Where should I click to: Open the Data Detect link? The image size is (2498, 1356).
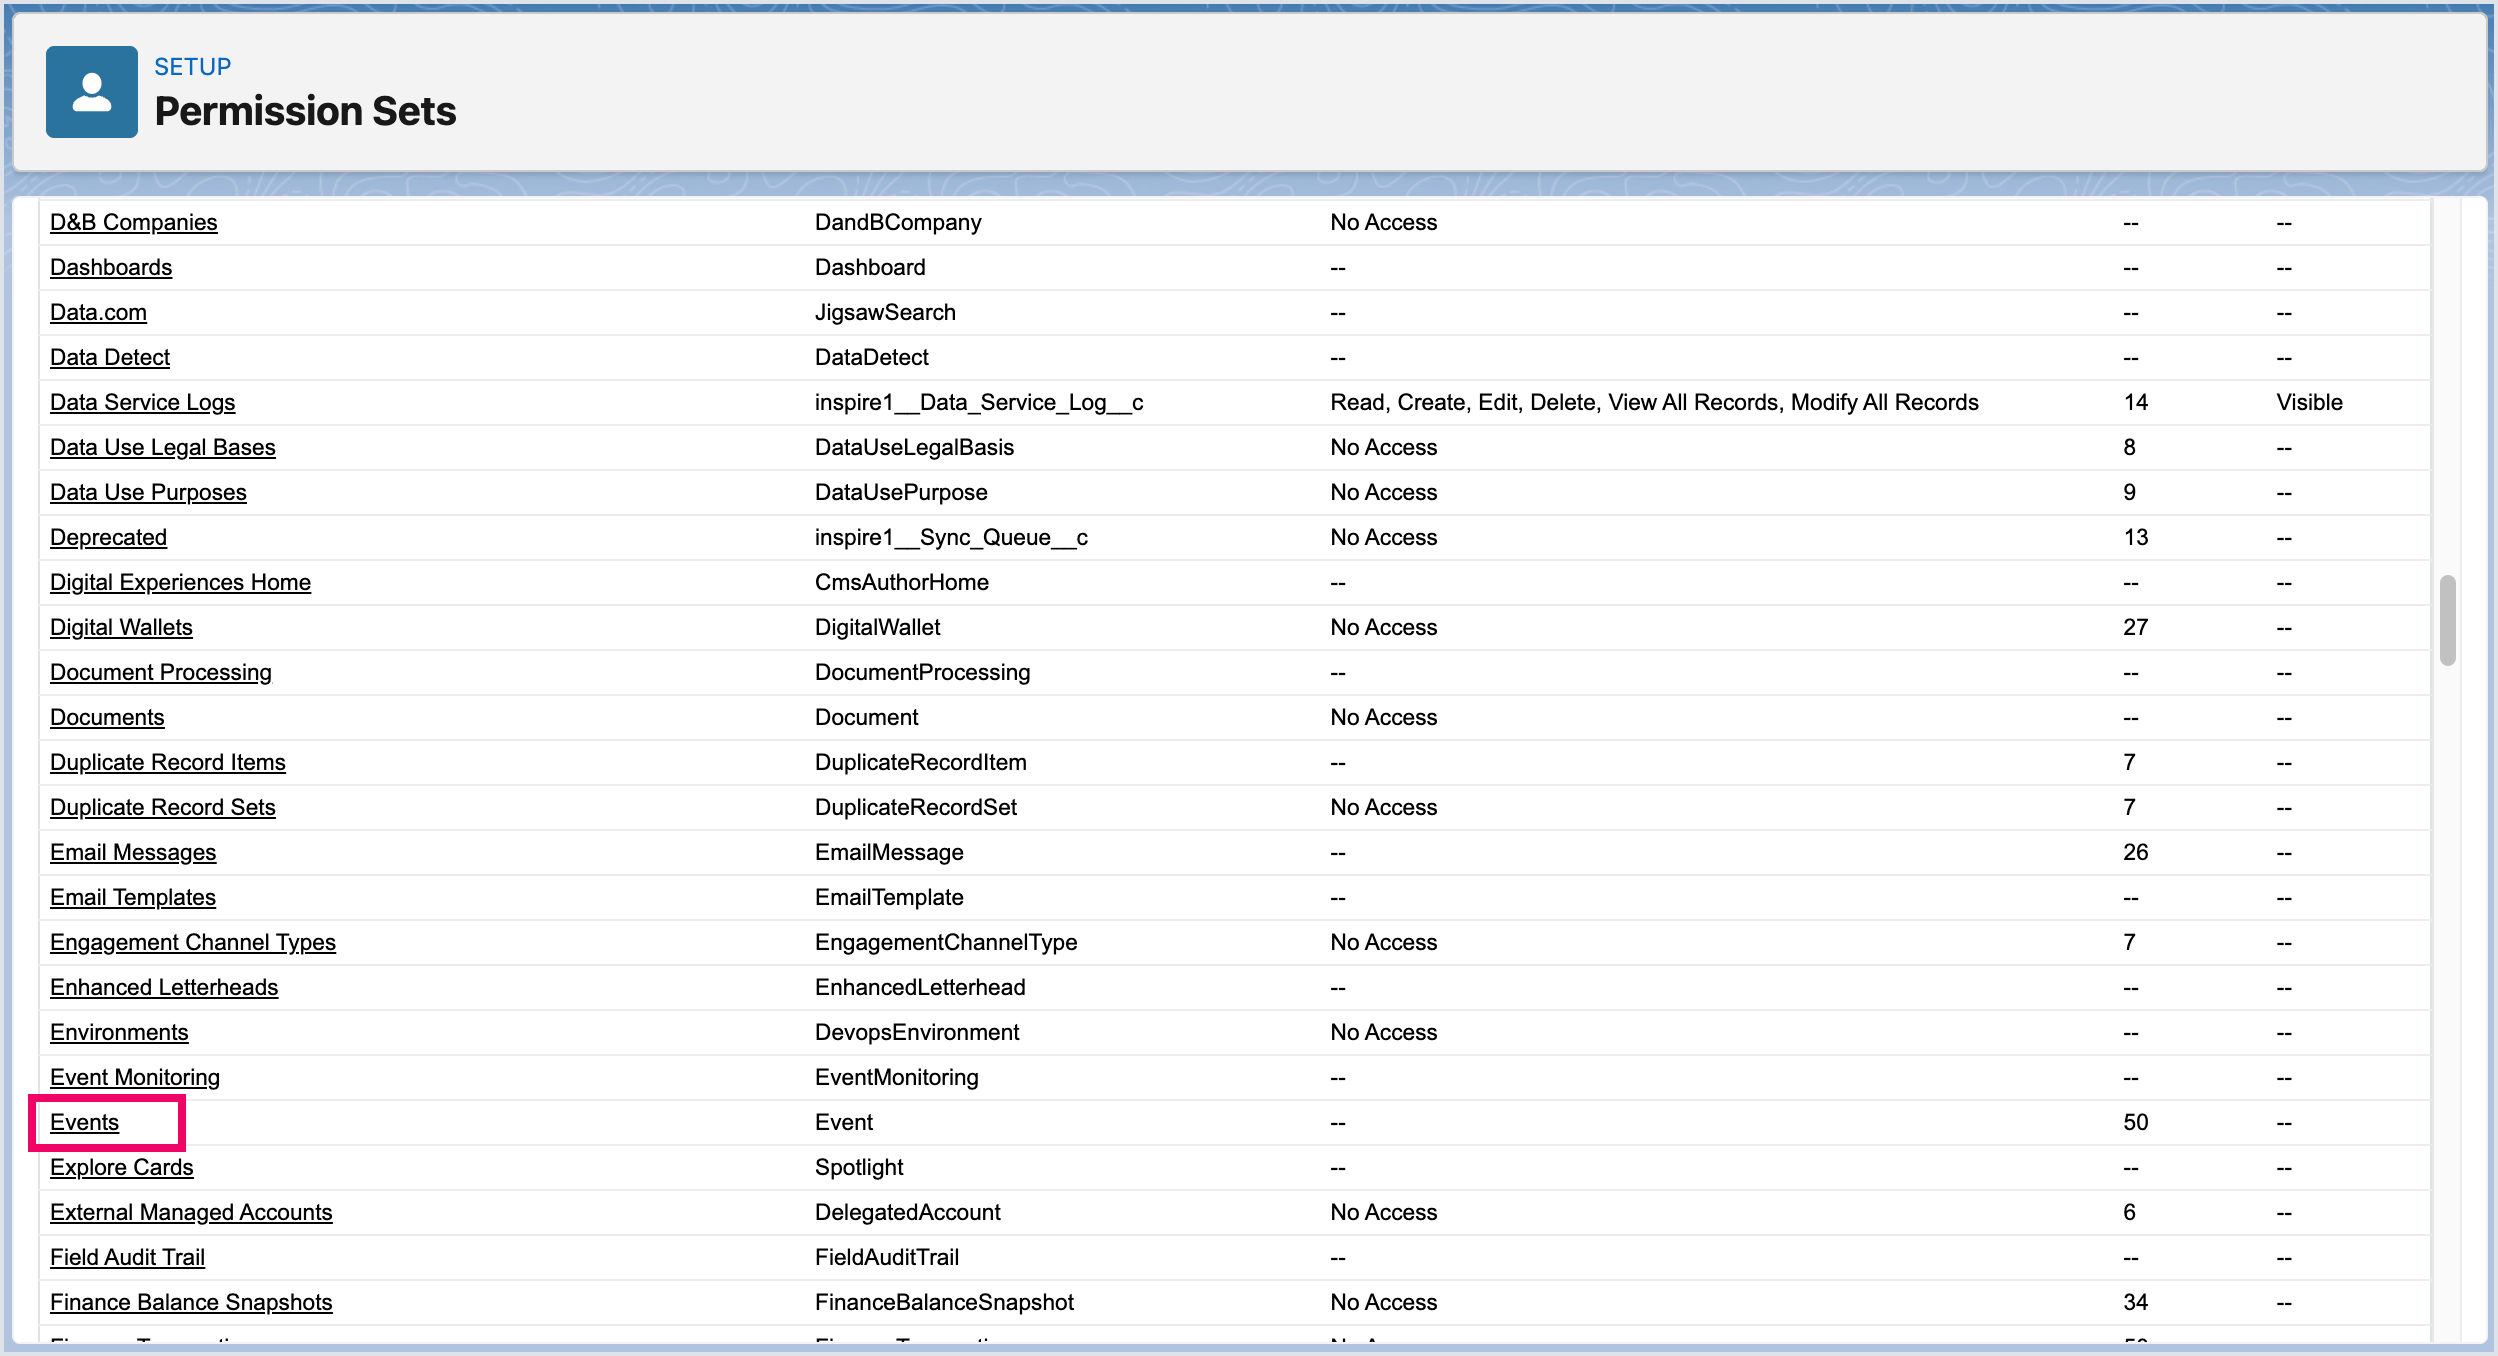click(110, 357)
